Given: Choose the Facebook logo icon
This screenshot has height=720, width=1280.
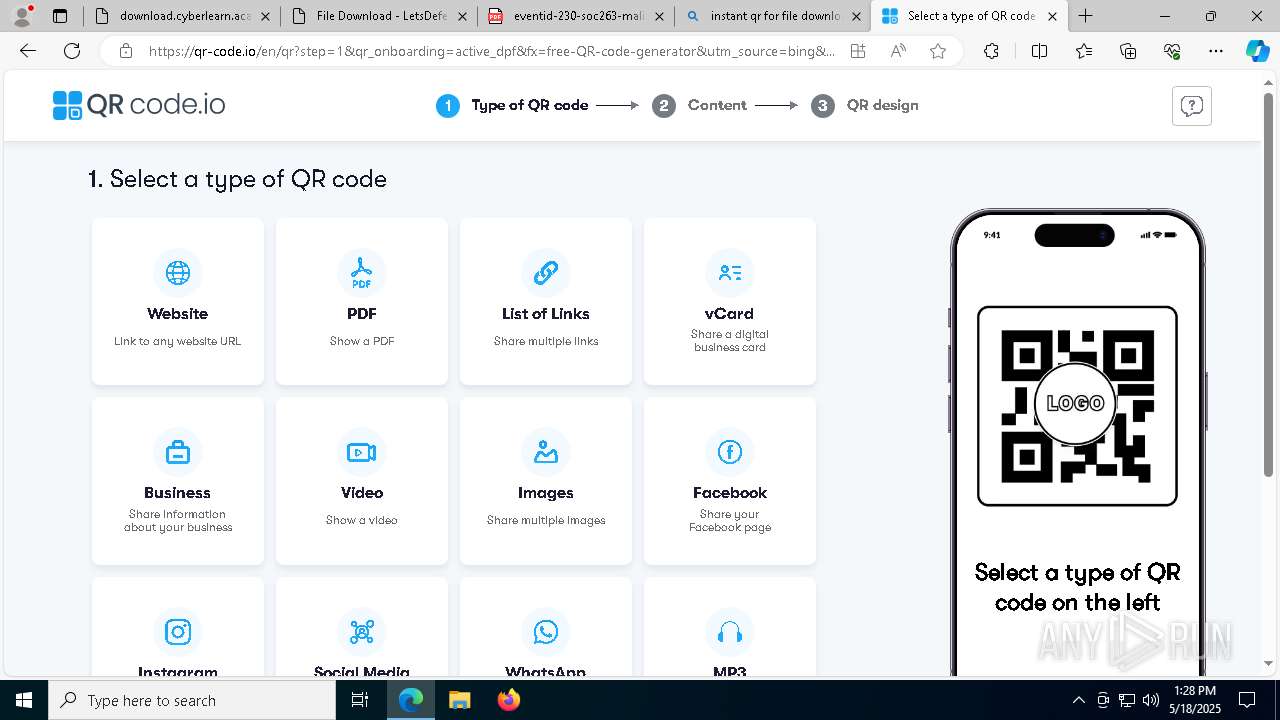Looking at the screenshot, I should (730, 452).
